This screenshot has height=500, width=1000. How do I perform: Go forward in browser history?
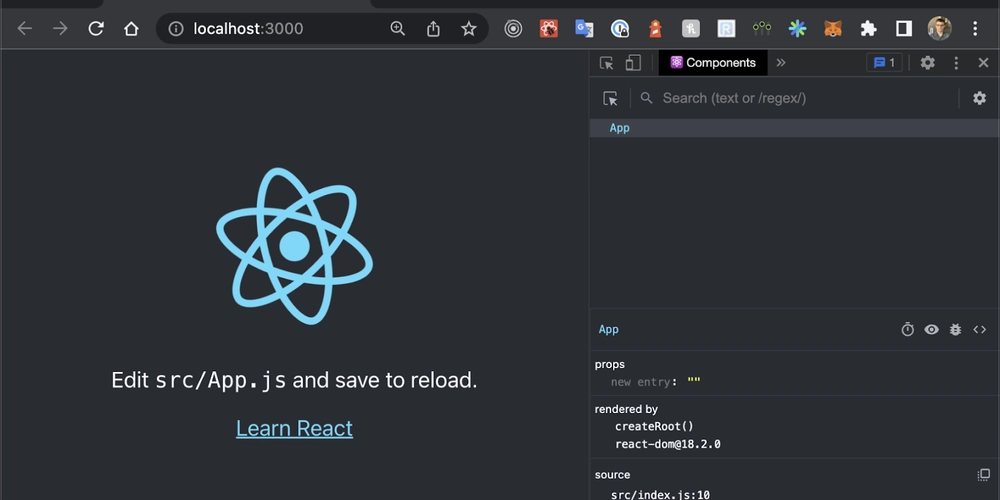(x=60, y=29)
